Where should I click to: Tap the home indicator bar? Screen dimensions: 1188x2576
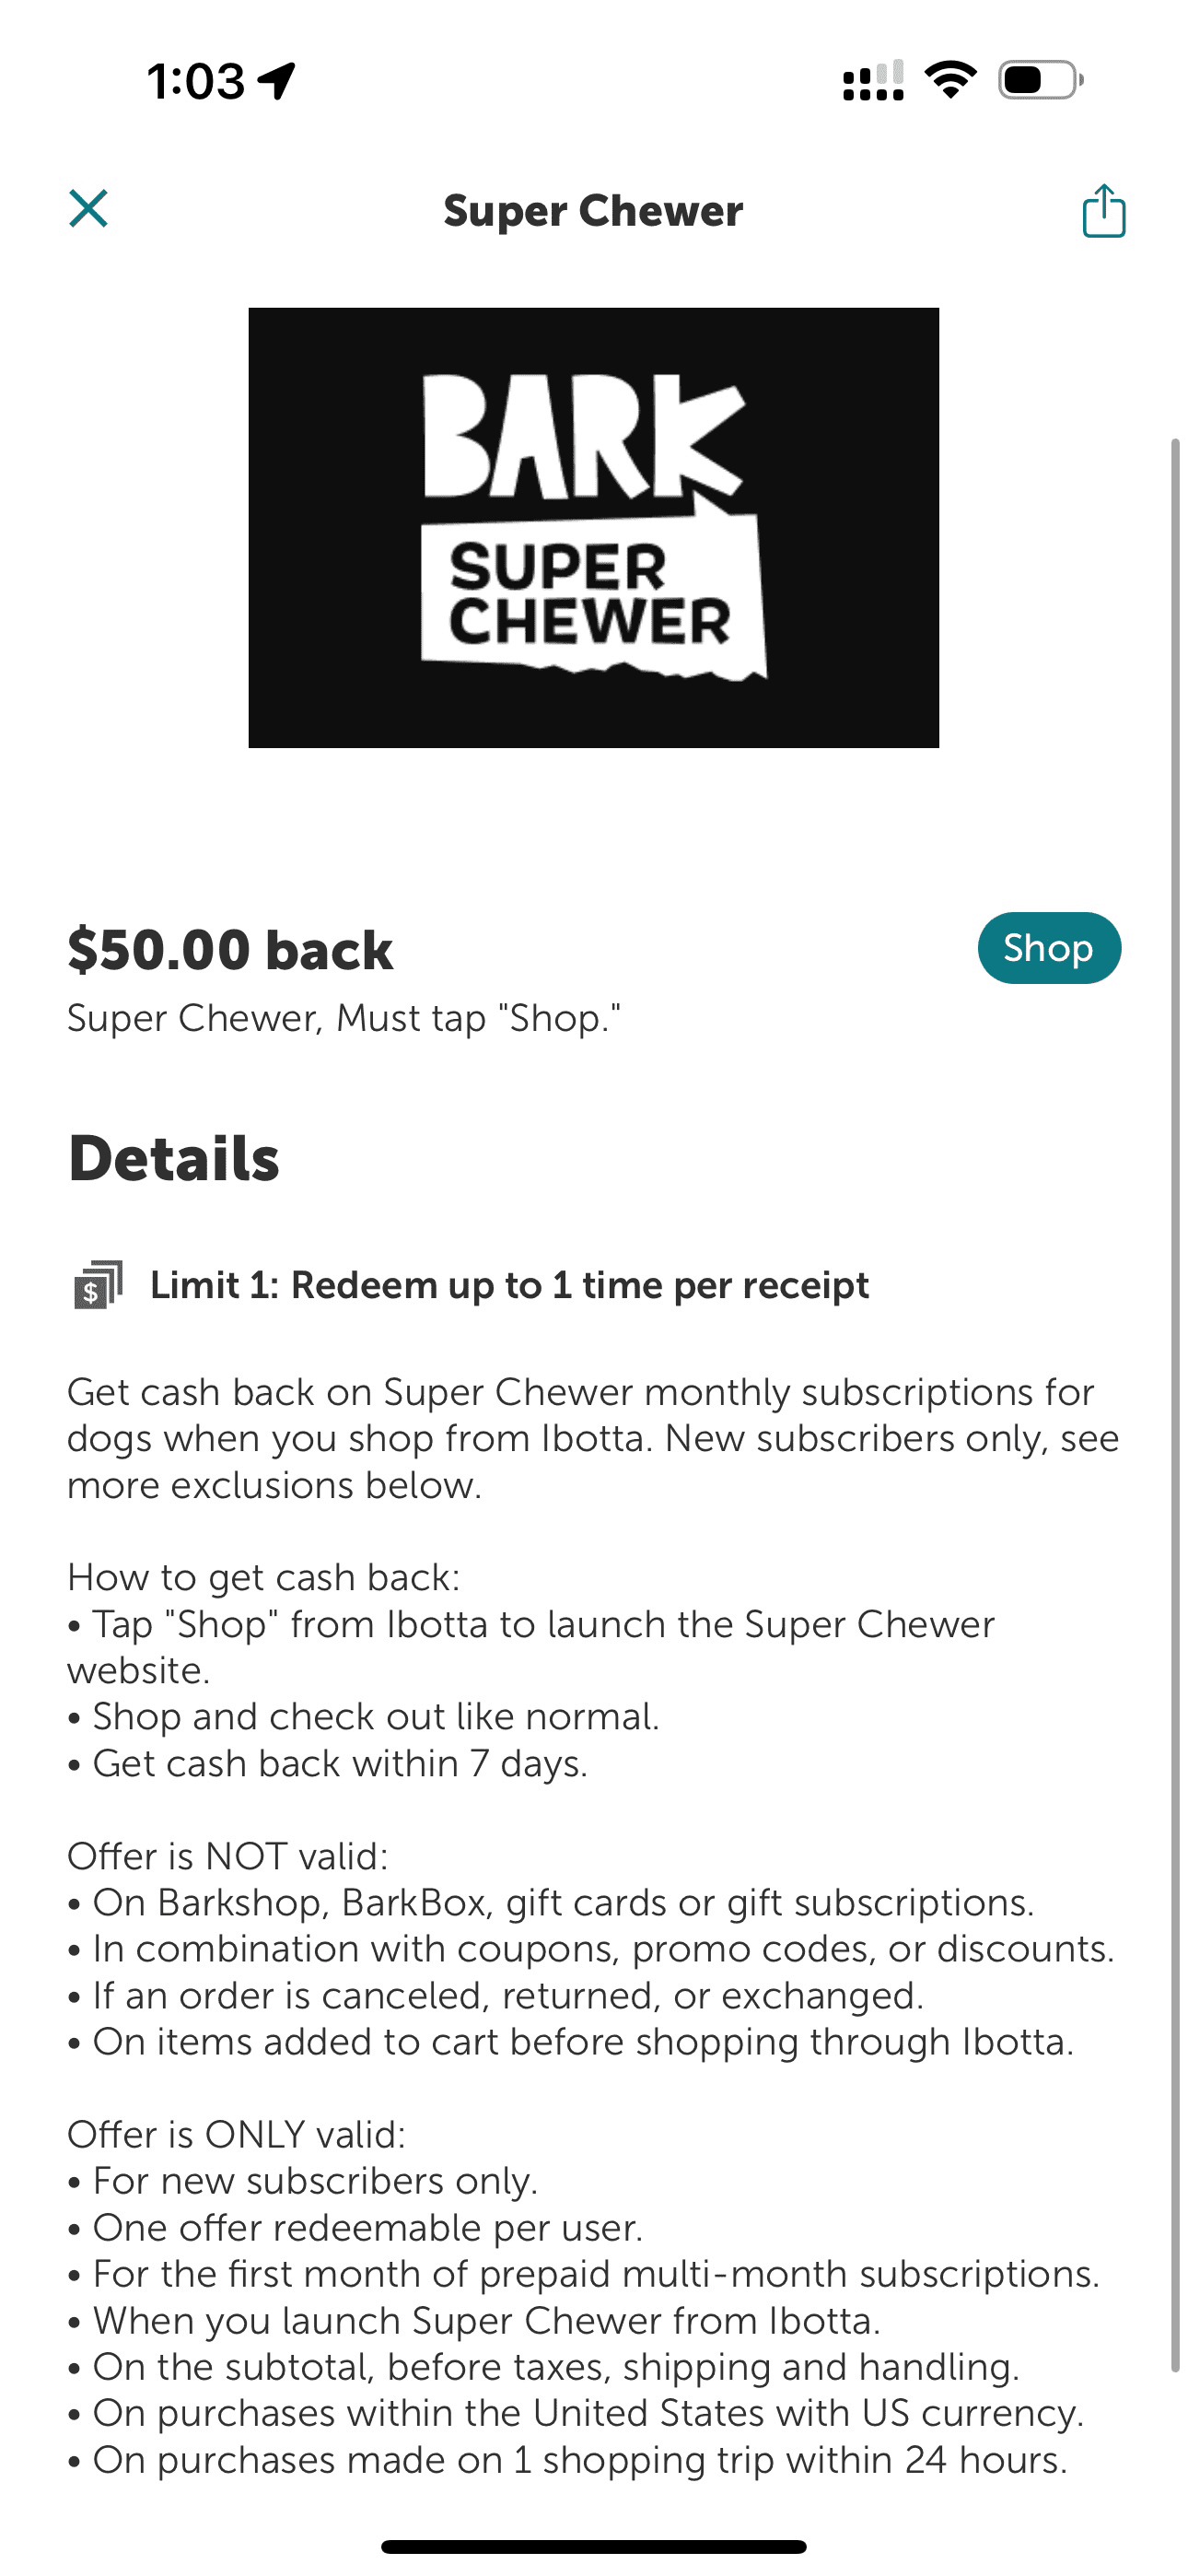pyautogui.click(x=593, y=2546)
